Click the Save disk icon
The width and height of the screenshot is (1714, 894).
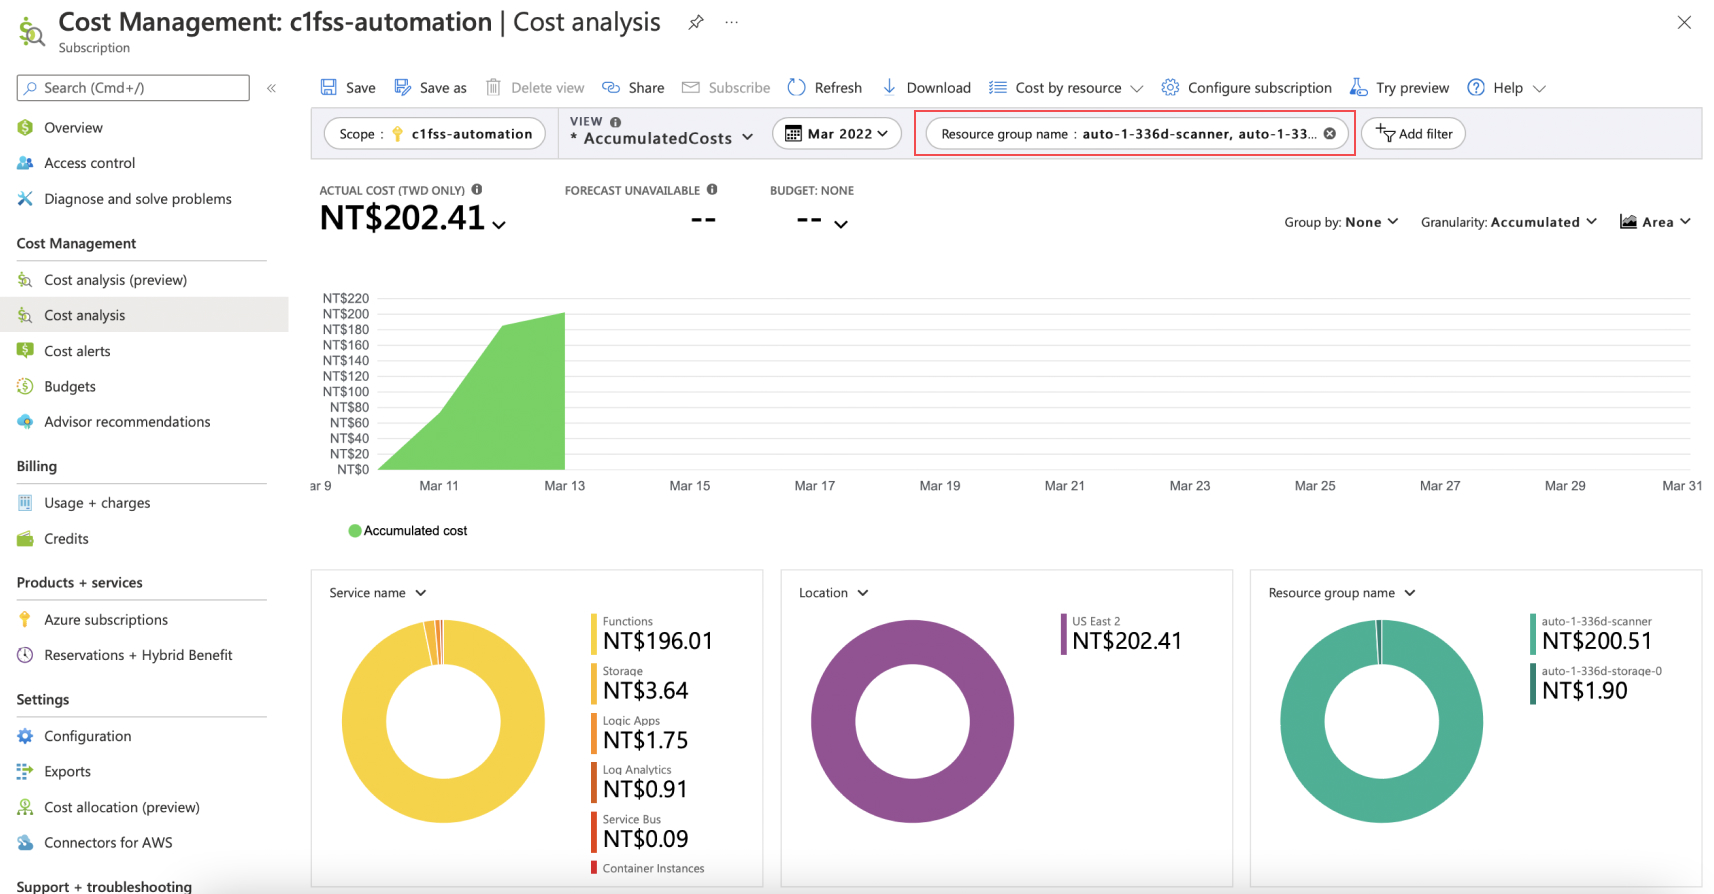[x=328, y=88]
